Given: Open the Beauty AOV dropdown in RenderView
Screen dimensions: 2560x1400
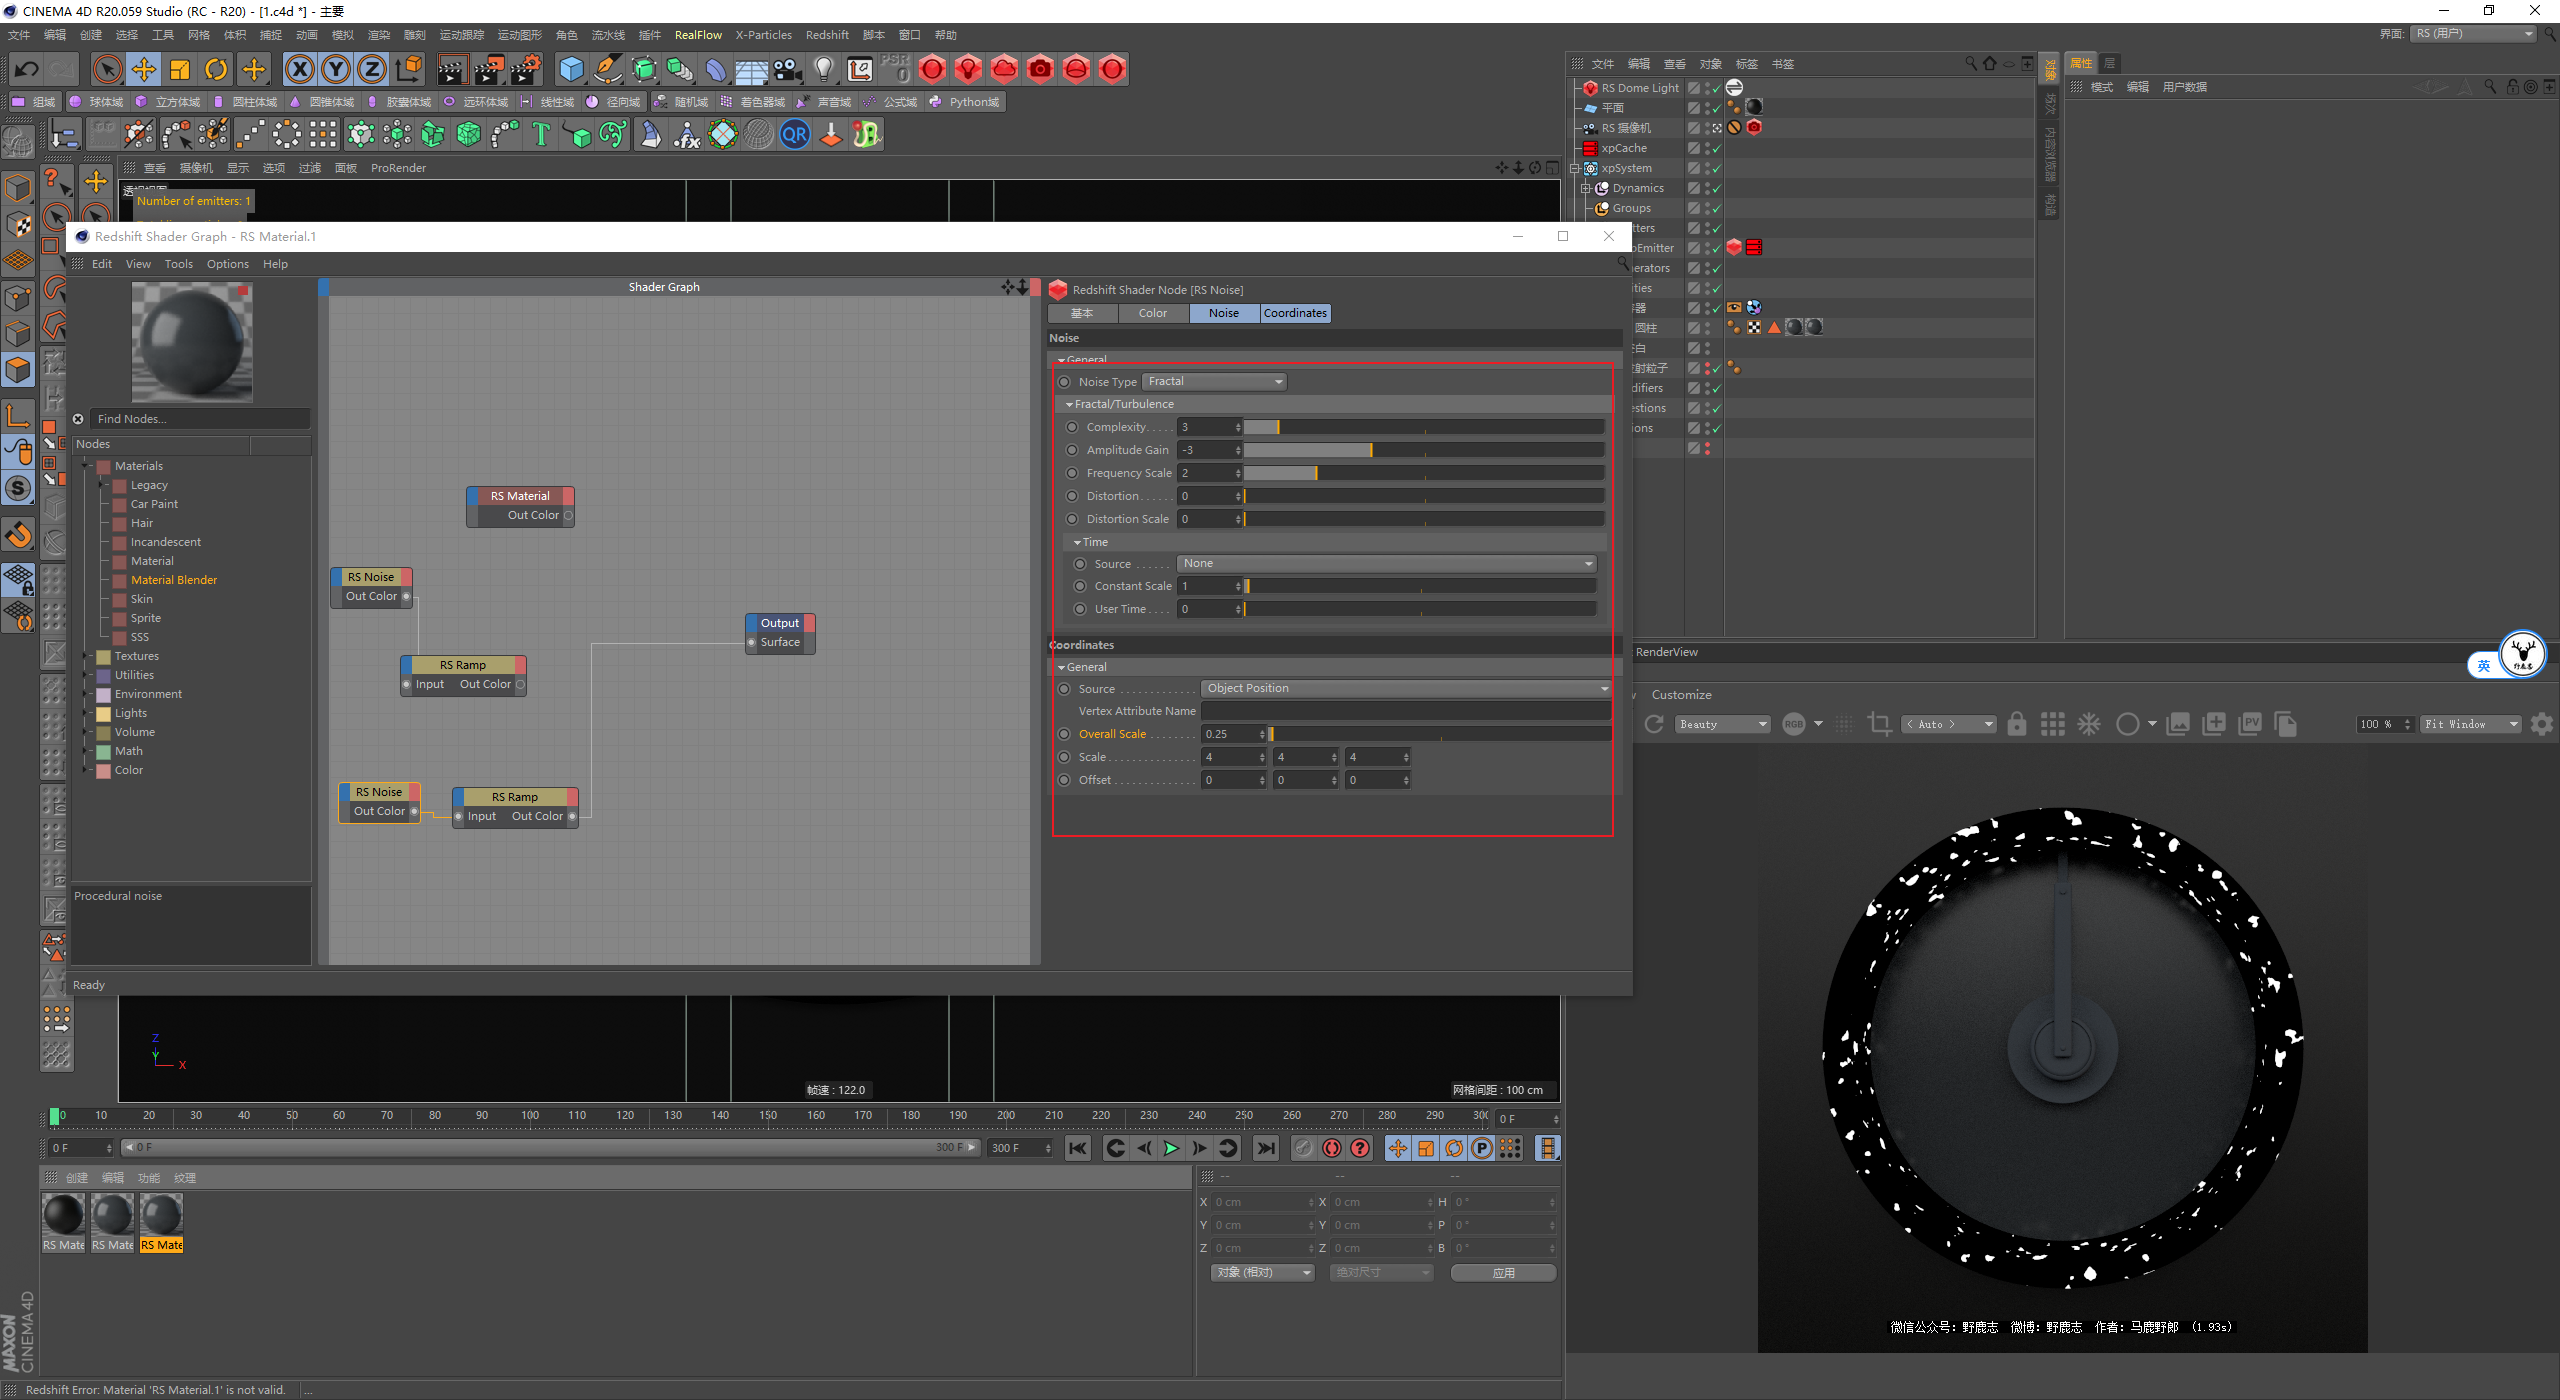Looking at the screenshot, I should tap(1723, 724).
